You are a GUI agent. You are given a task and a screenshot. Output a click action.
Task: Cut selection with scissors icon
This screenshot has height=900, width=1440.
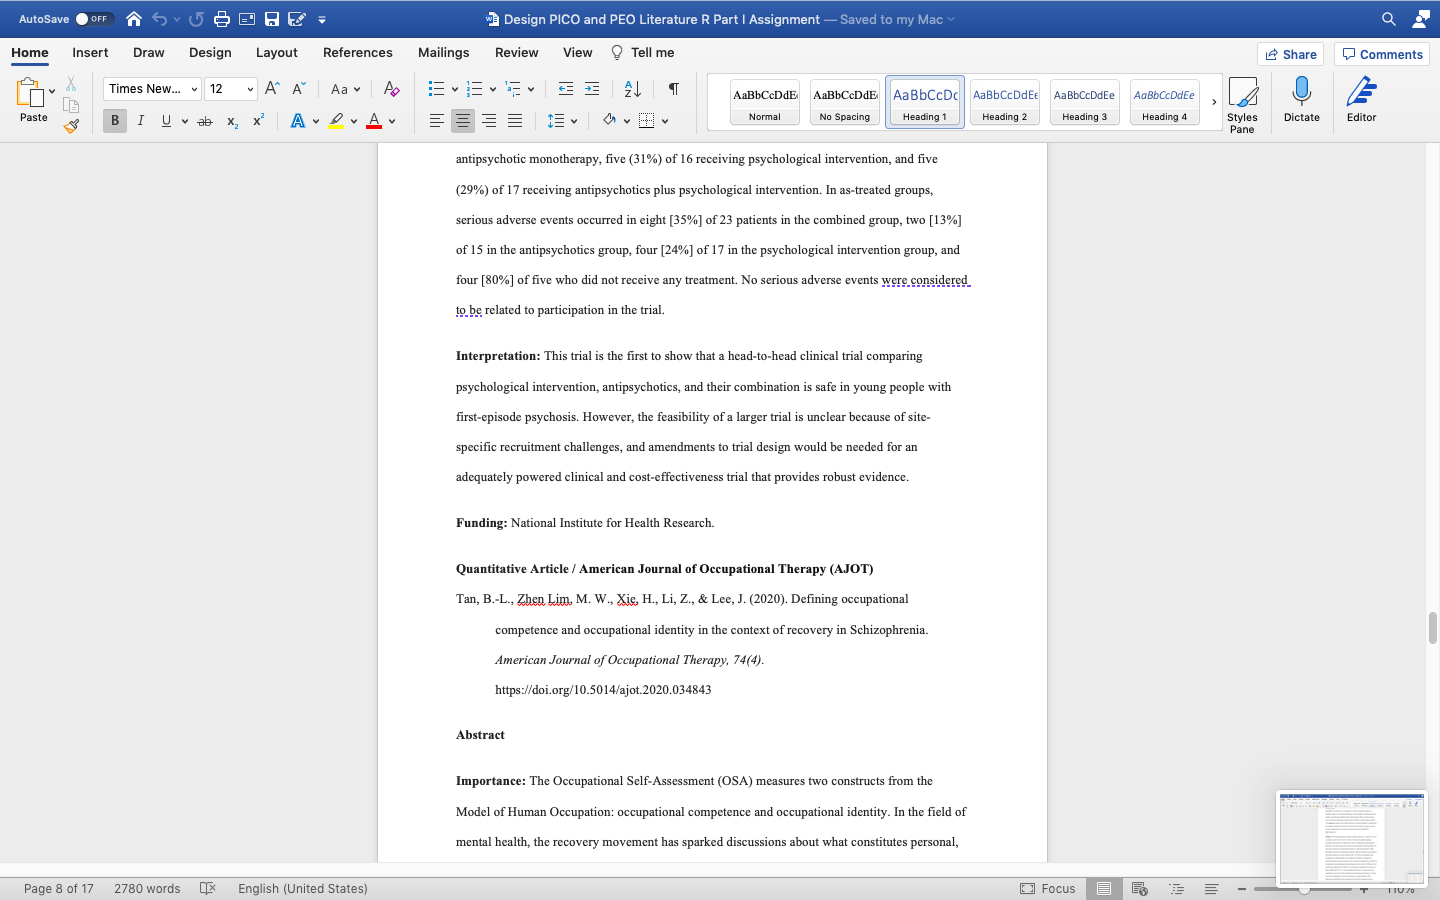pos(71,84)
